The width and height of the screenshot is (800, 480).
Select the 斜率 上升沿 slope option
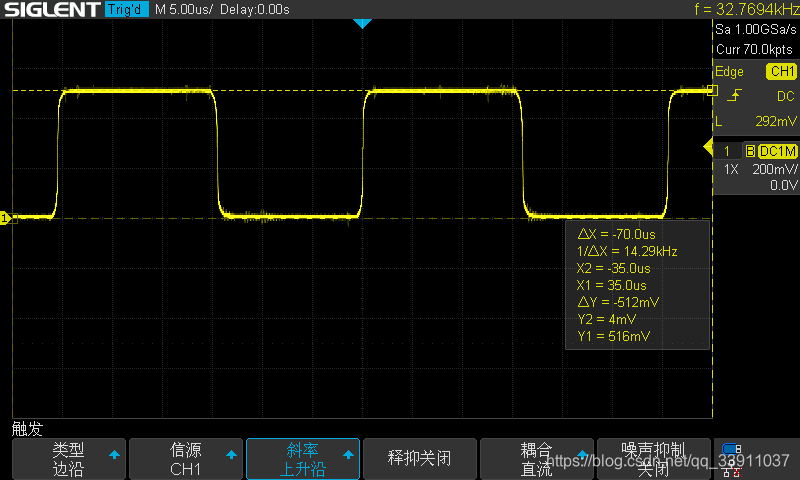pos(303,459)
